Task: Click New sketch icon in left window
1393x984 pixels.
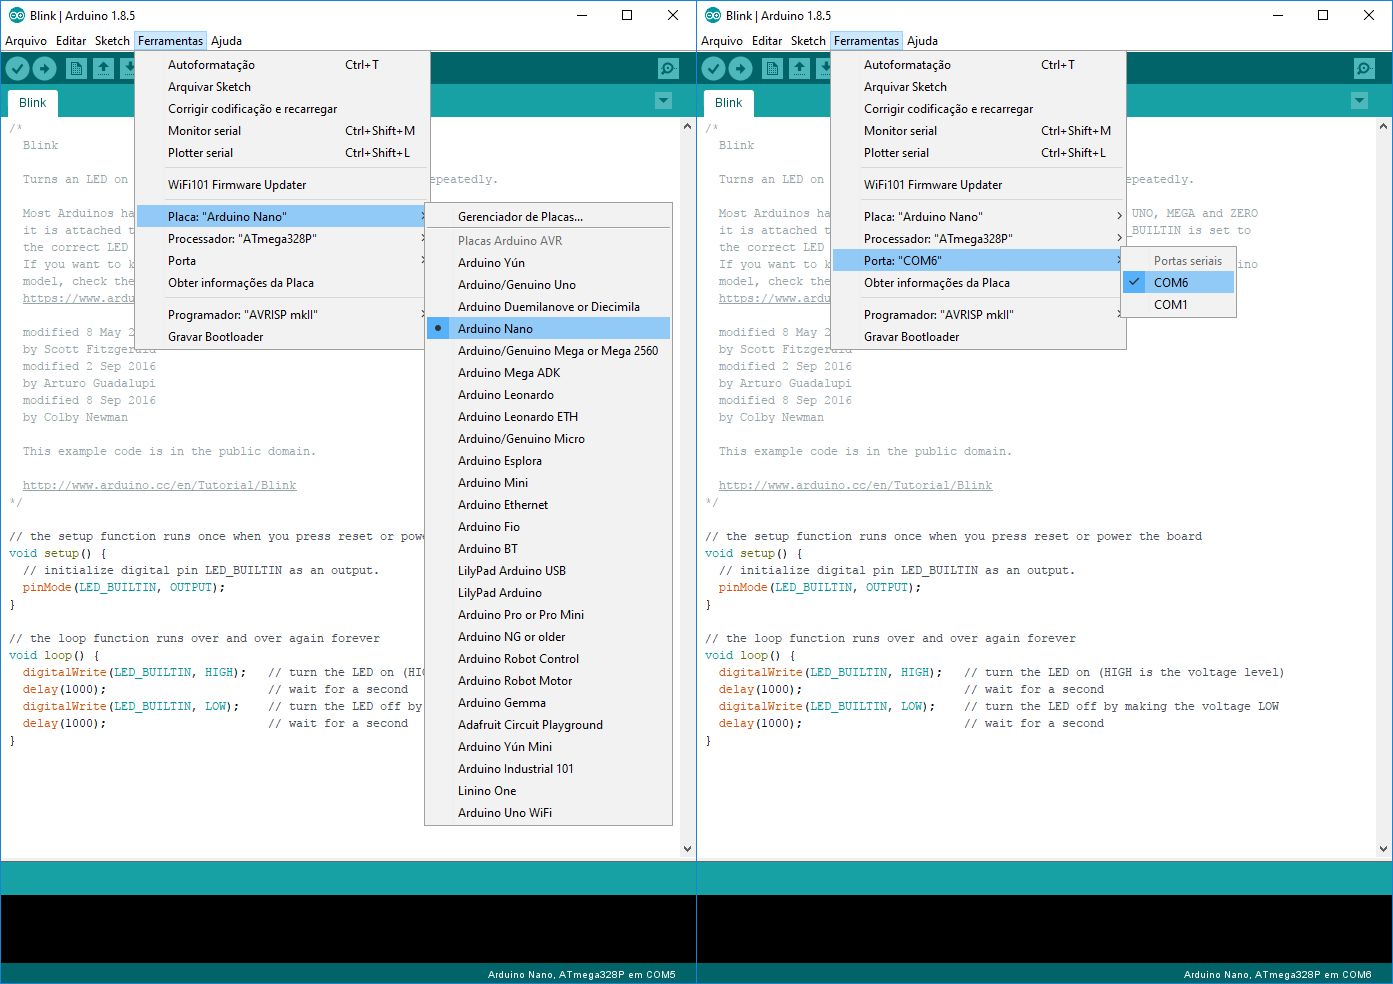Action: tap(76, 68)
